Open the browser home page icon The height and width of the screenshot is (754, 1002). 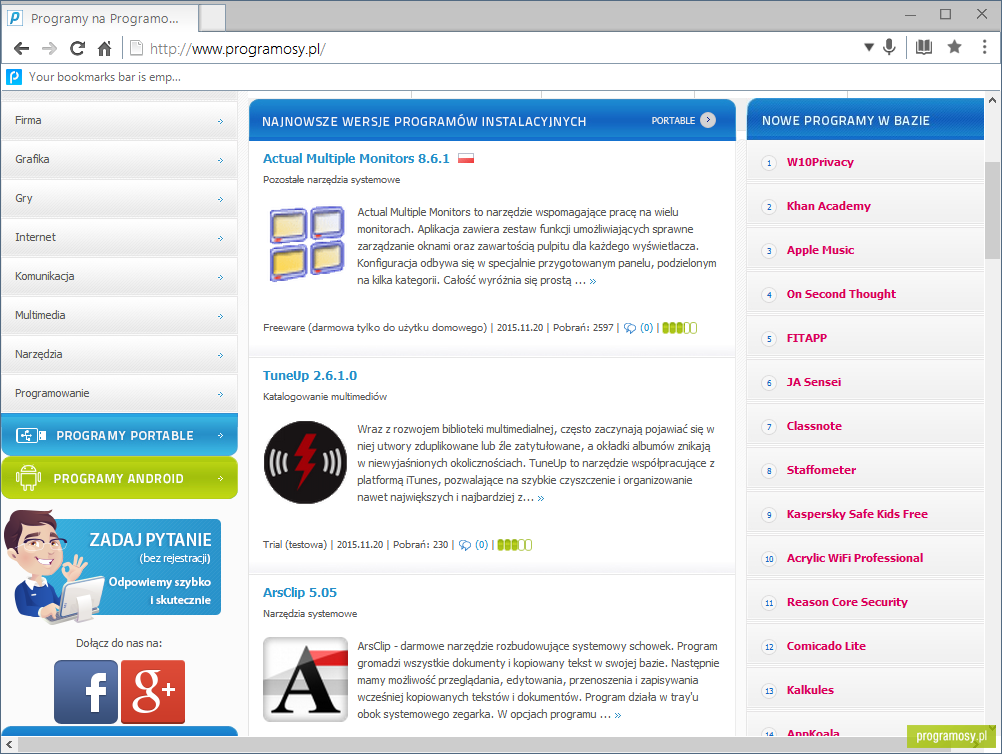click(x=105, y=48)
